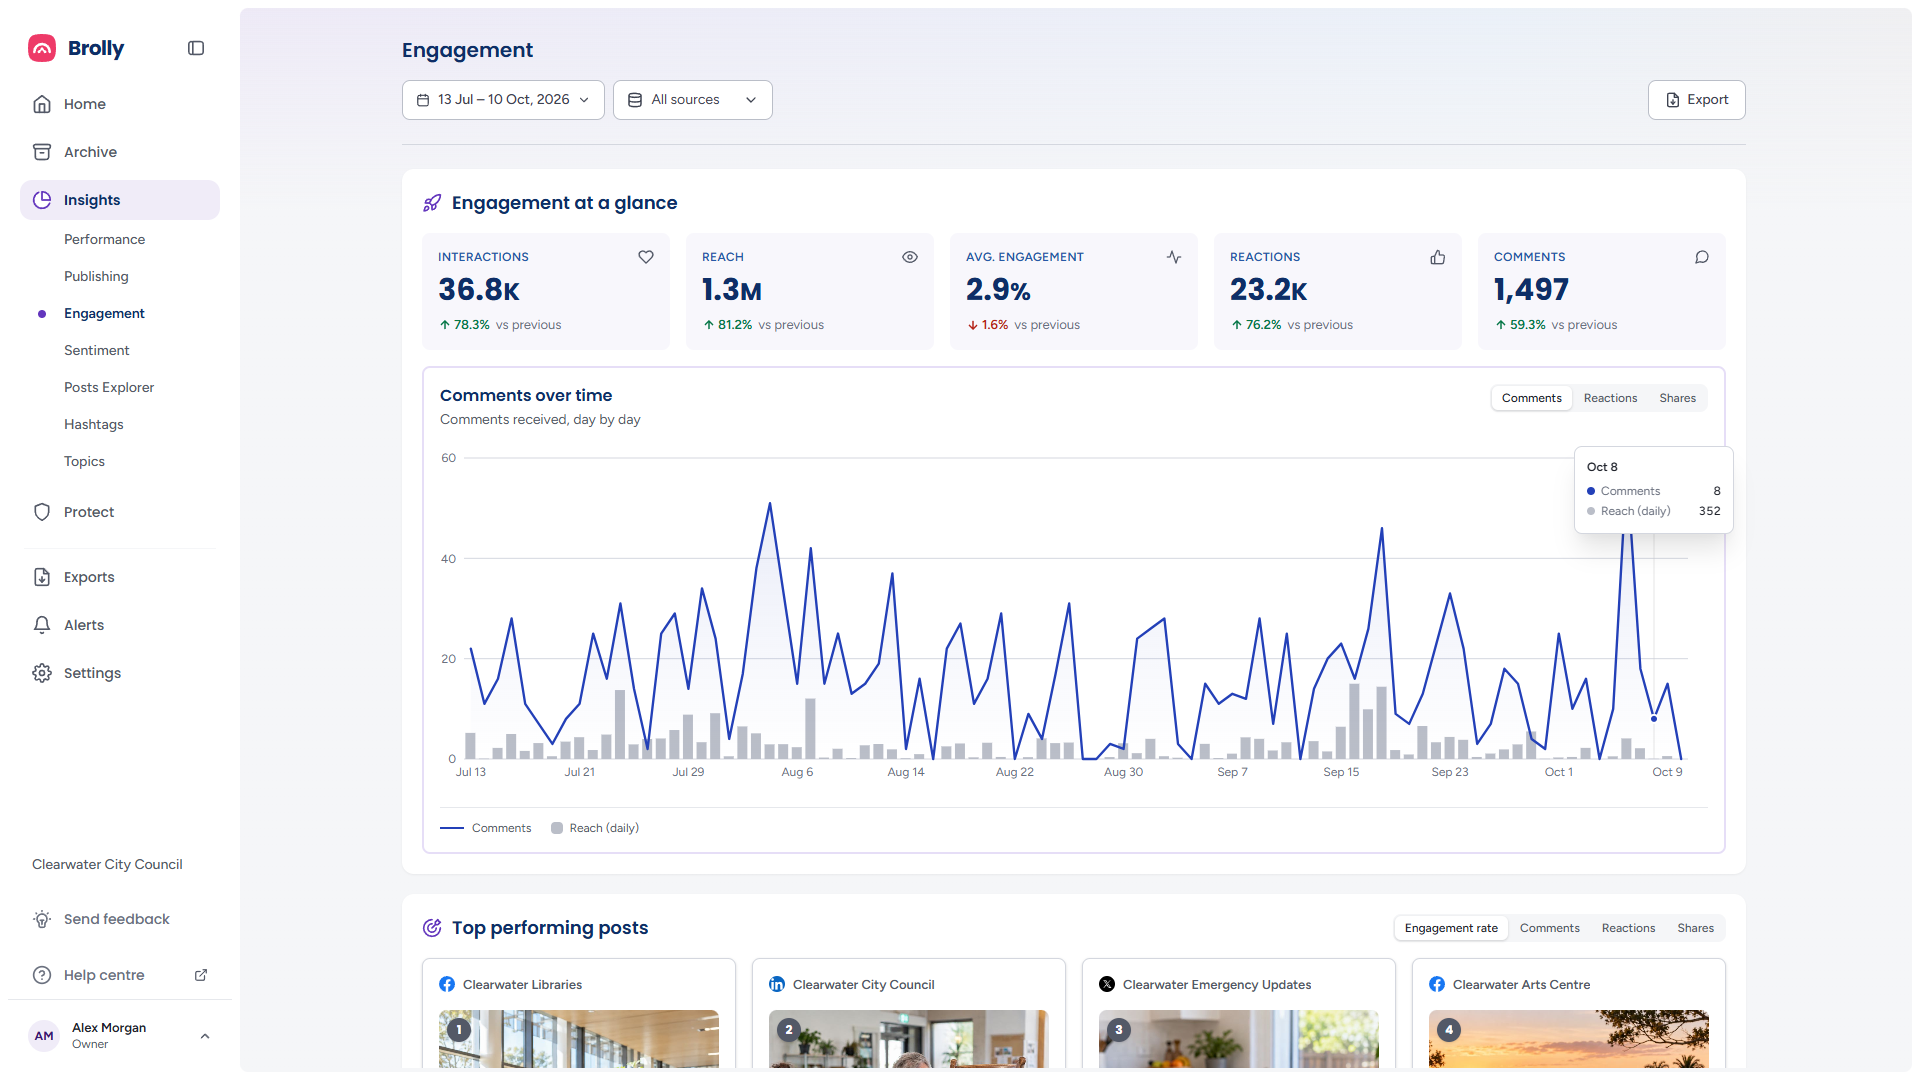Open the Topics page

point(84,461)
